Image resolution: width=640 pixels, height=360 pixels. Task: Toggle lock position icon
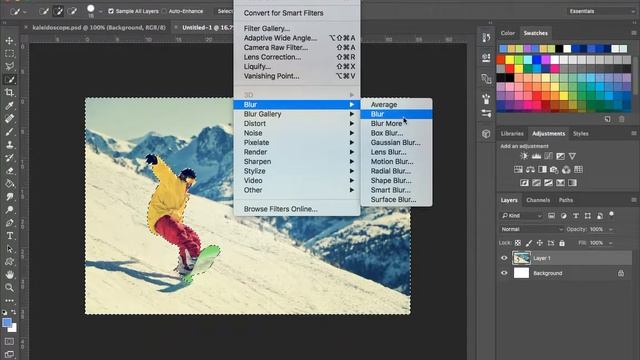click(540, 243)
